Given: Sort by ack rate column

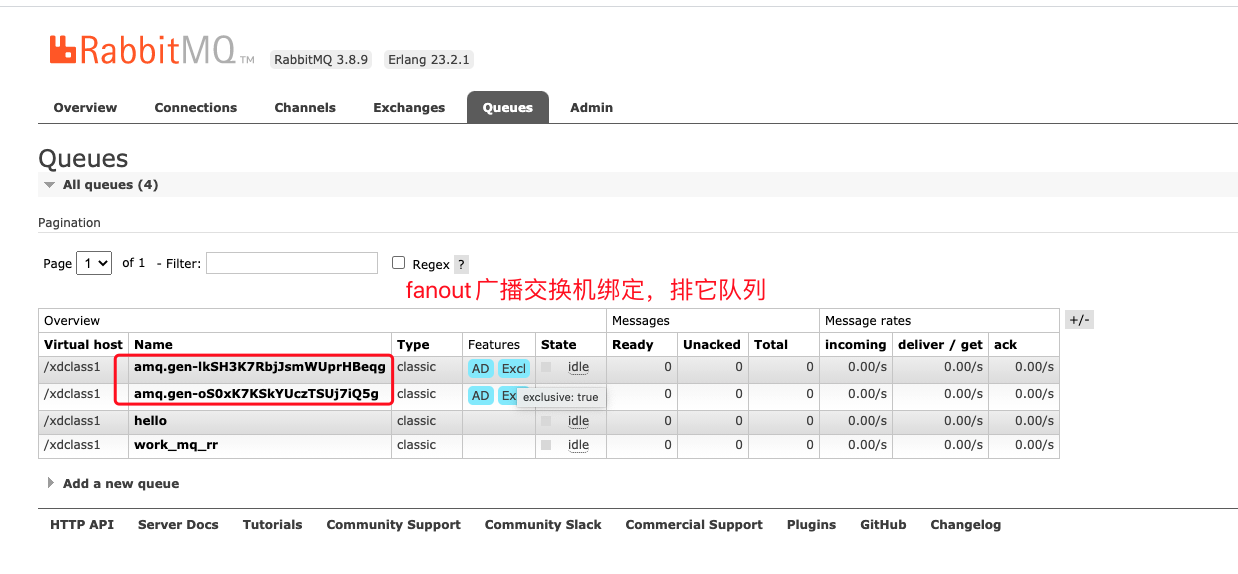Looking at the screenshot, I should click(1005, 344).
